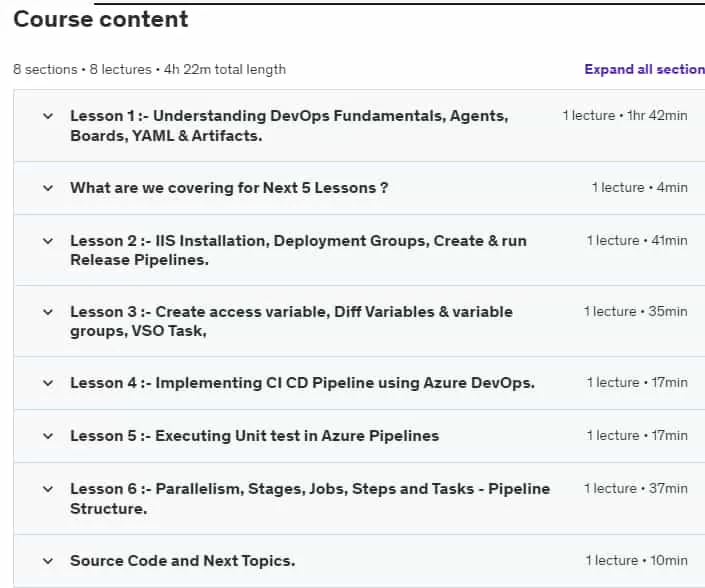Expand the Source Code section chevron

coord(48,561)
